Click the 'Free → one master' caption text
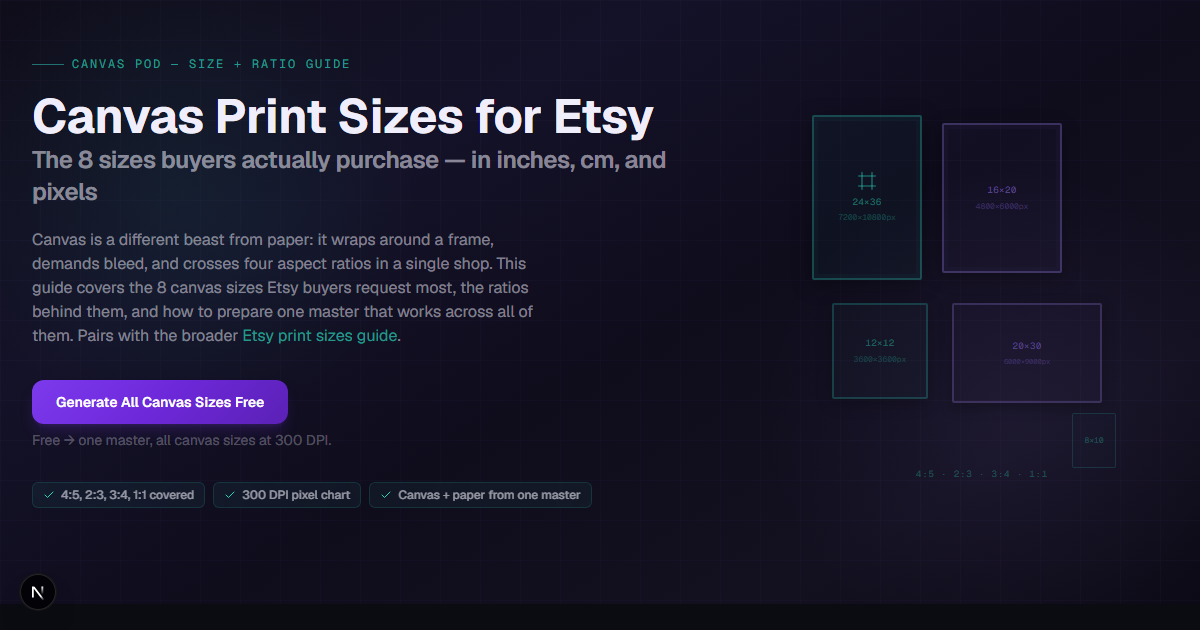 pos(182,440)
